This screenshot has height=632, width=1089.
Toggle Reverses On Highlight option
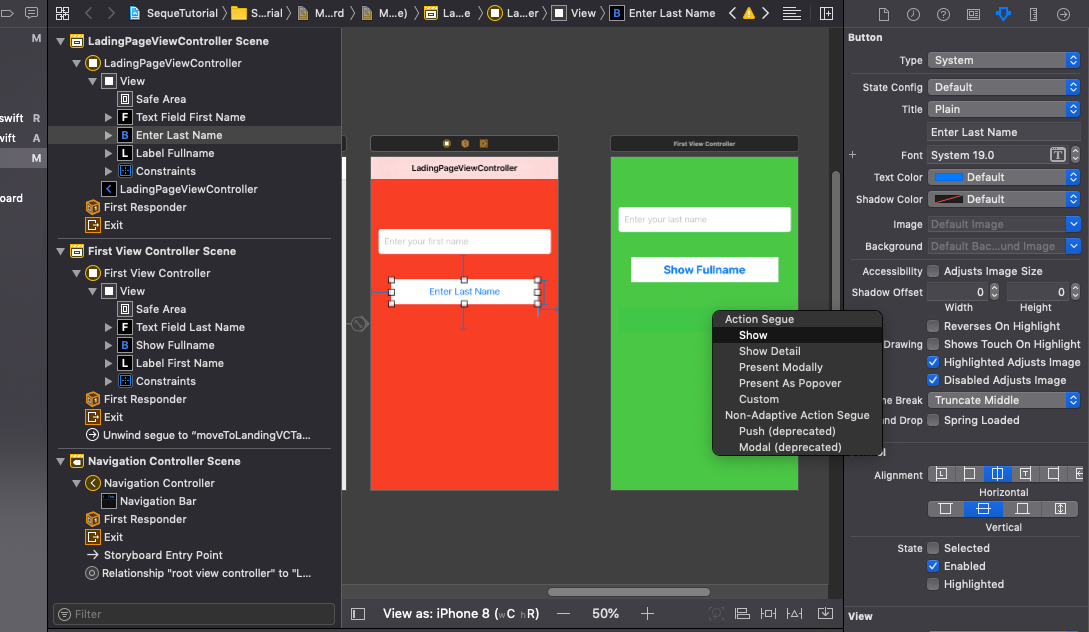[933, 326]
